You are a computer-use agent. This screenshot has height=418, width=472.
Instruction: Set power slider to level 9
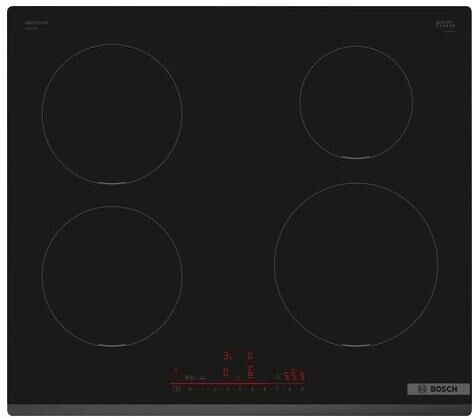(x=302, y=389)
